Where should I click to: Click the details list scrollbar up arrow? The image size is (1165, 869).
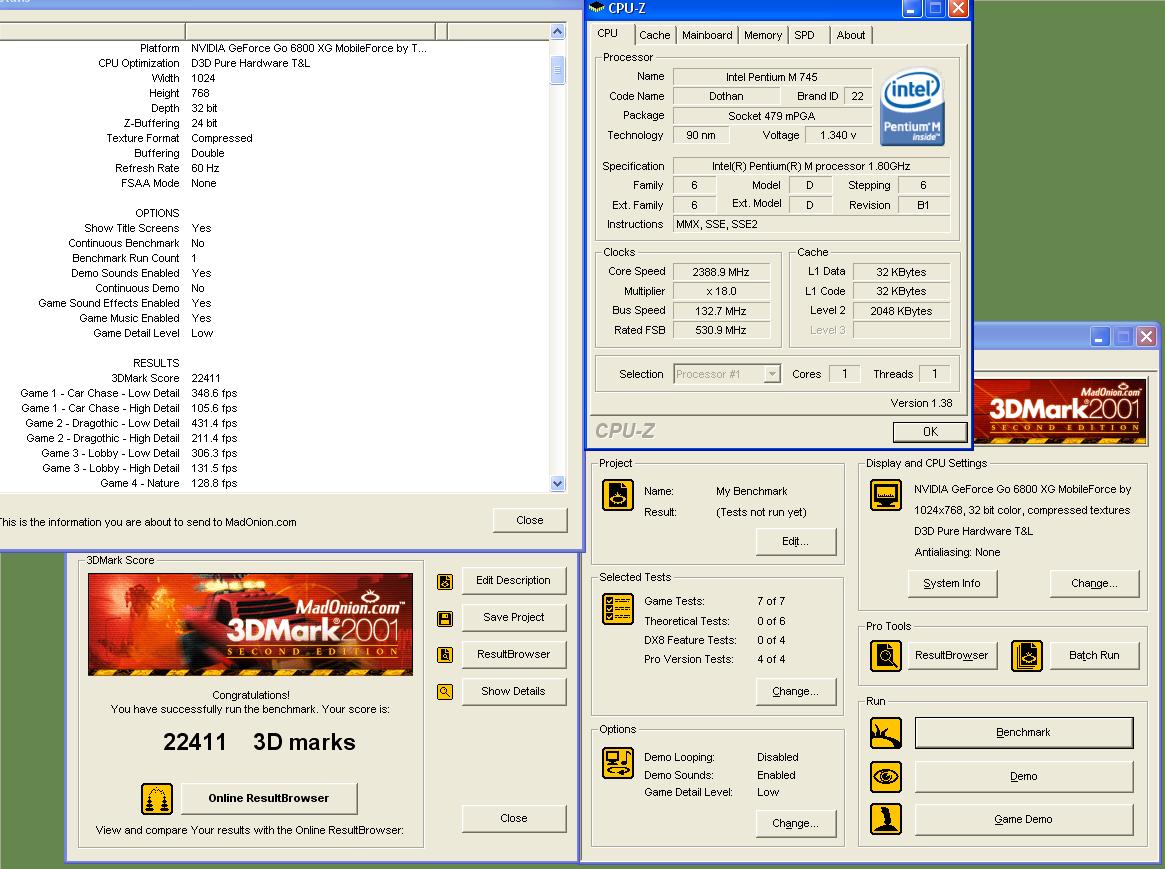pyautogui.click(x=558, y=31)
